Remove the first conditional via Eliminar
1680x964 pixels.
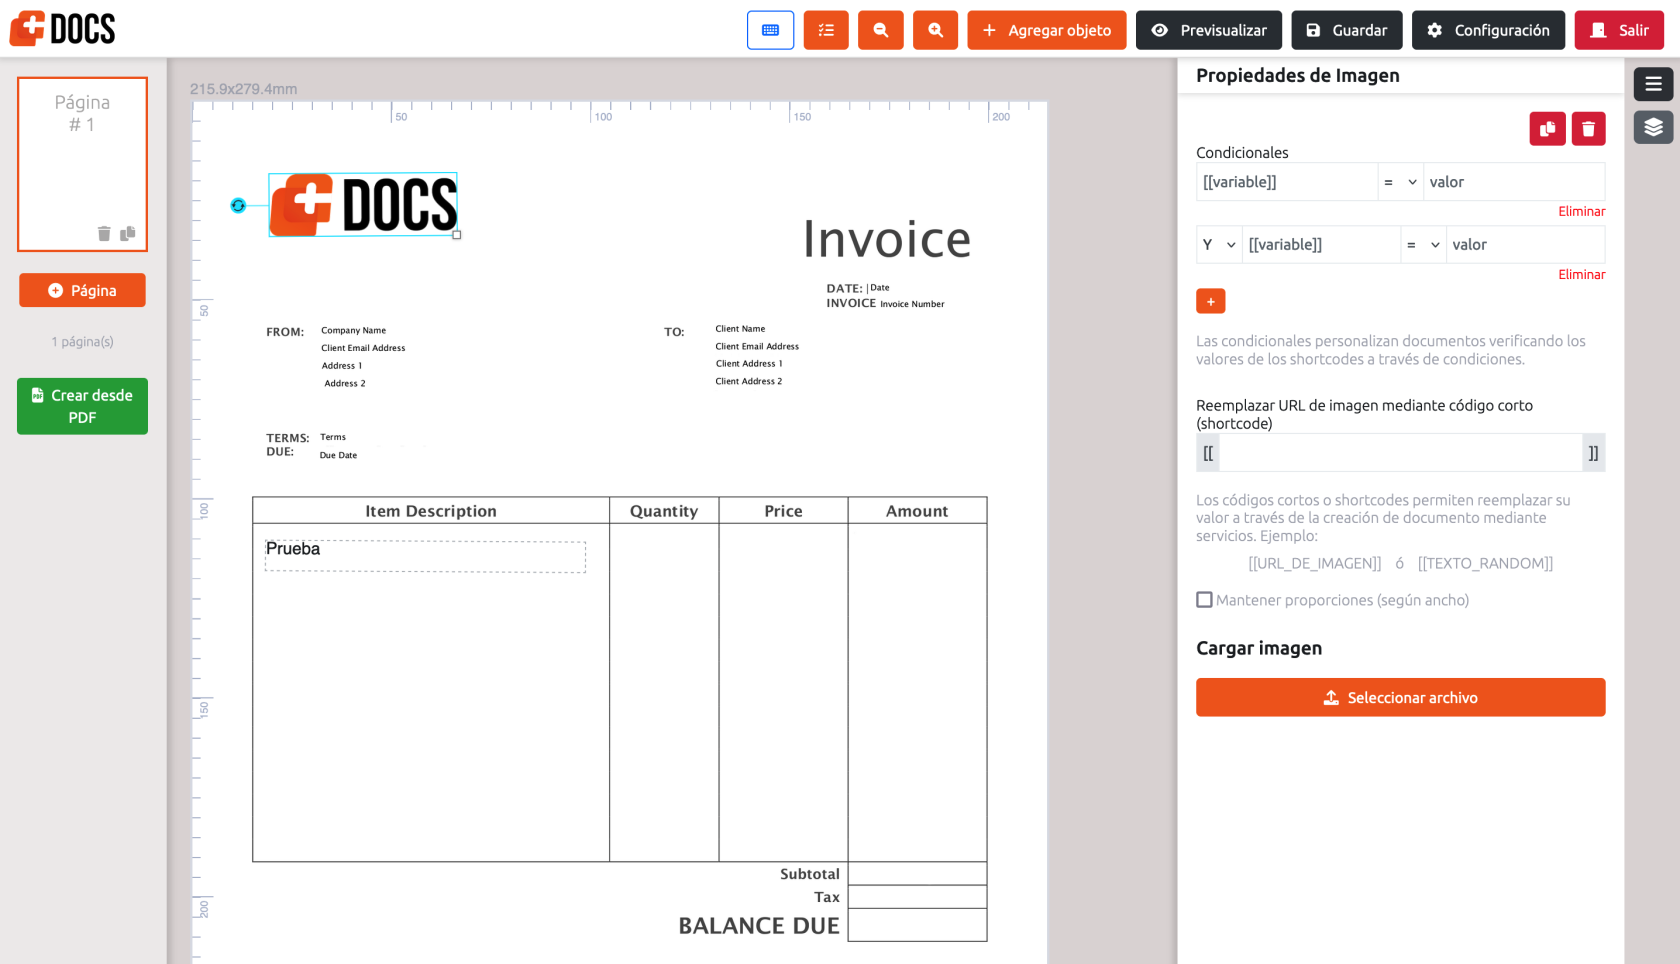coord(1581,211)
